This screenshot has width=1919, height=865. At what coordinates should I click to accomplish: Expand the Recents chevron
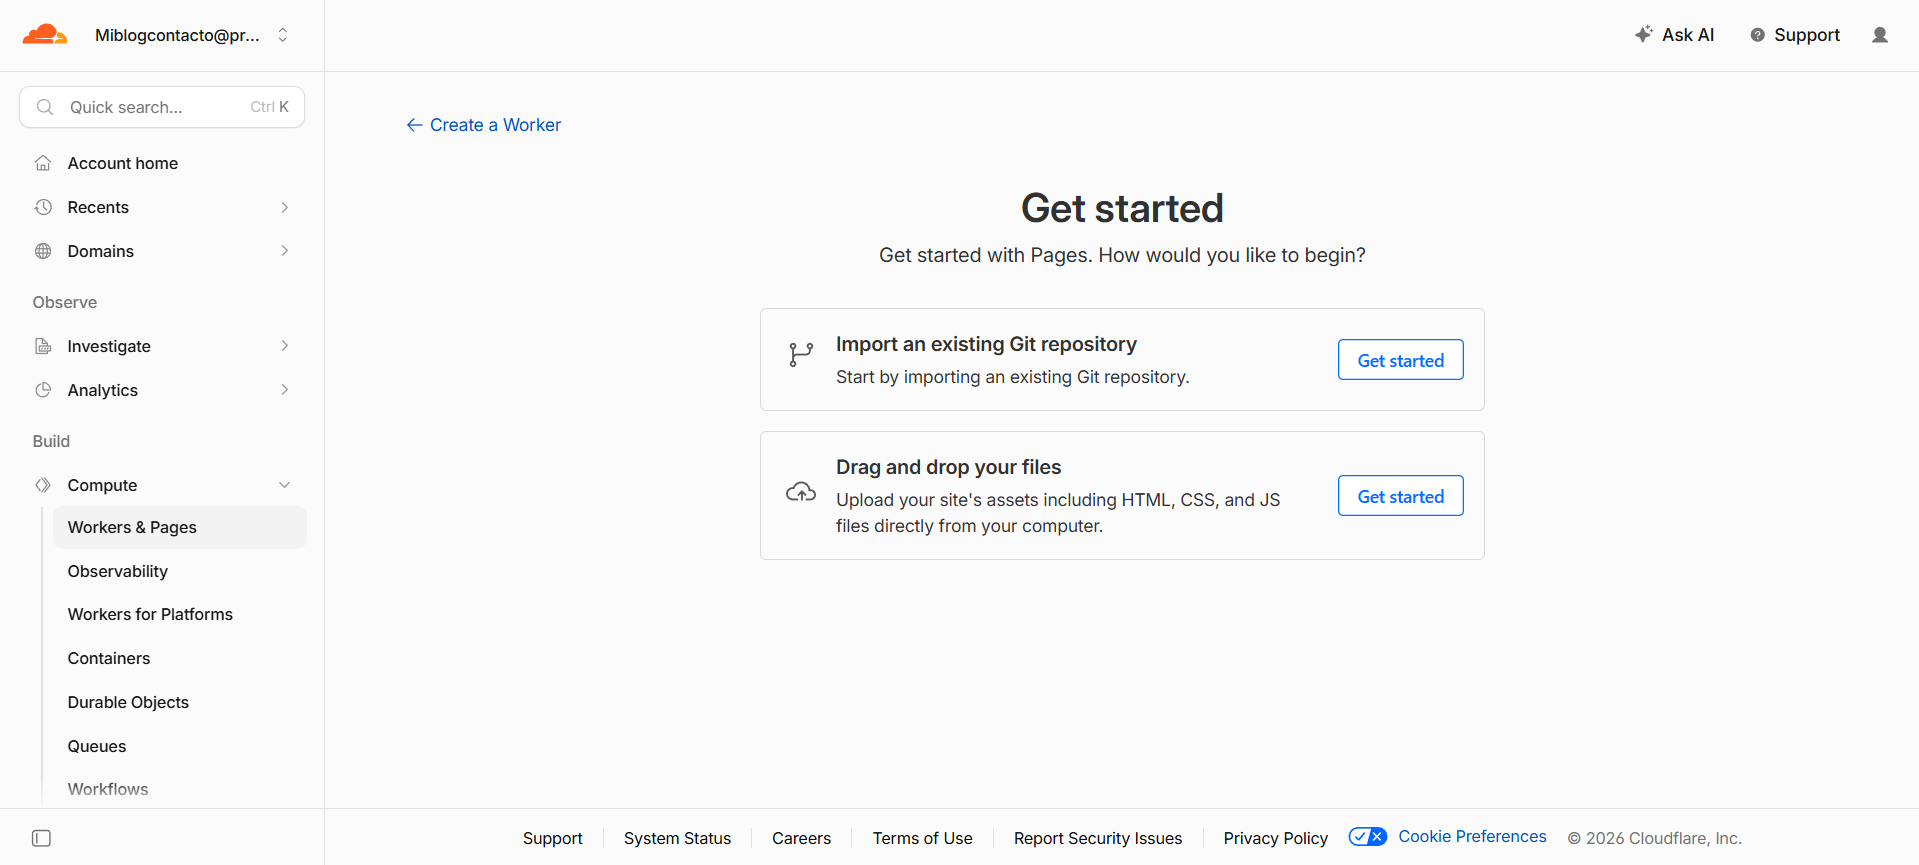coord(285,207)
